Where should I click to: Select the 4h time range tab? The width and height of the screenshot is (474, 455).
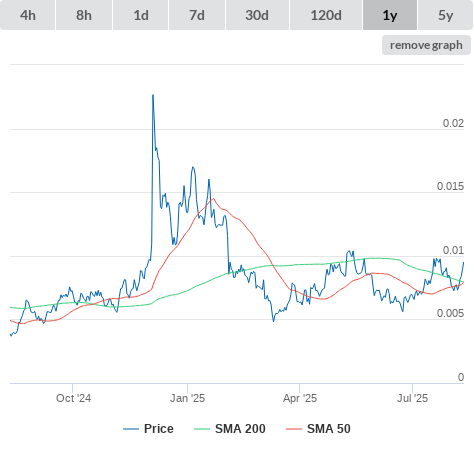point(28,15)
